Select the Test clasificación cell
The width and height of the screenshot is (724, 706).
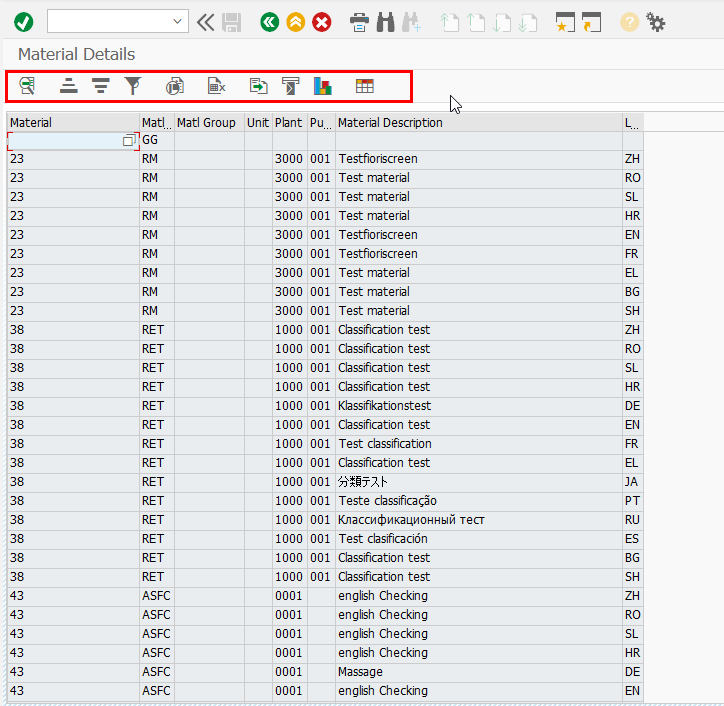tap(478, 539)
